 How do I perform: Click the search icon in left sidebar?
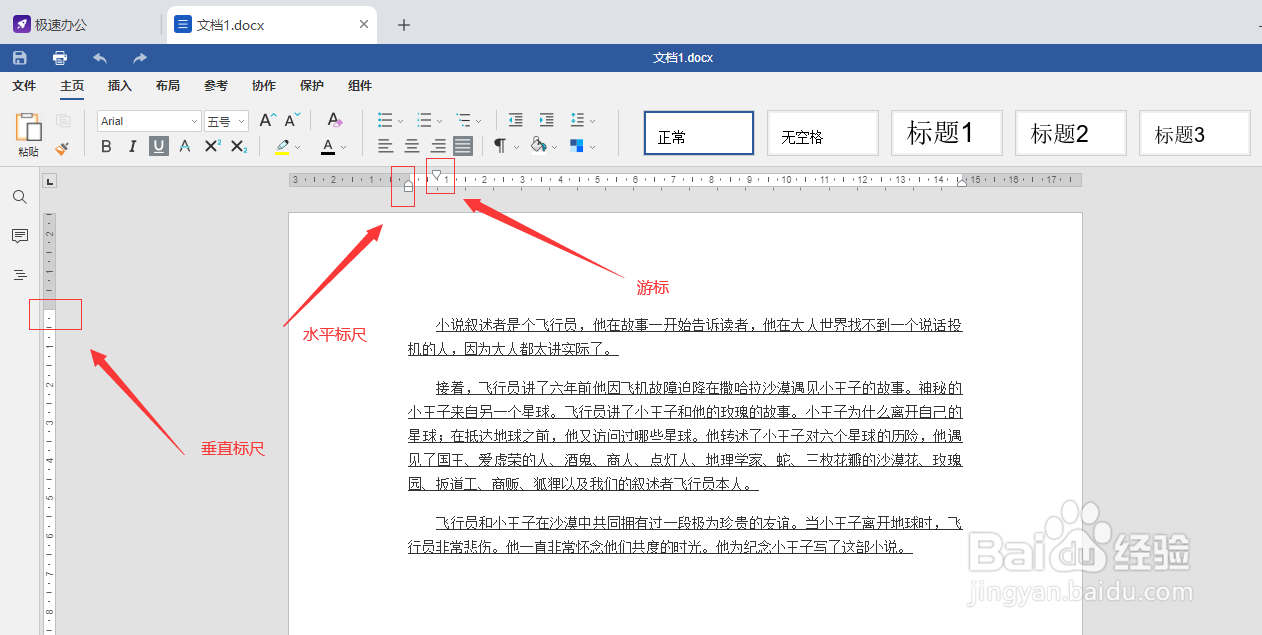(20, 197)
